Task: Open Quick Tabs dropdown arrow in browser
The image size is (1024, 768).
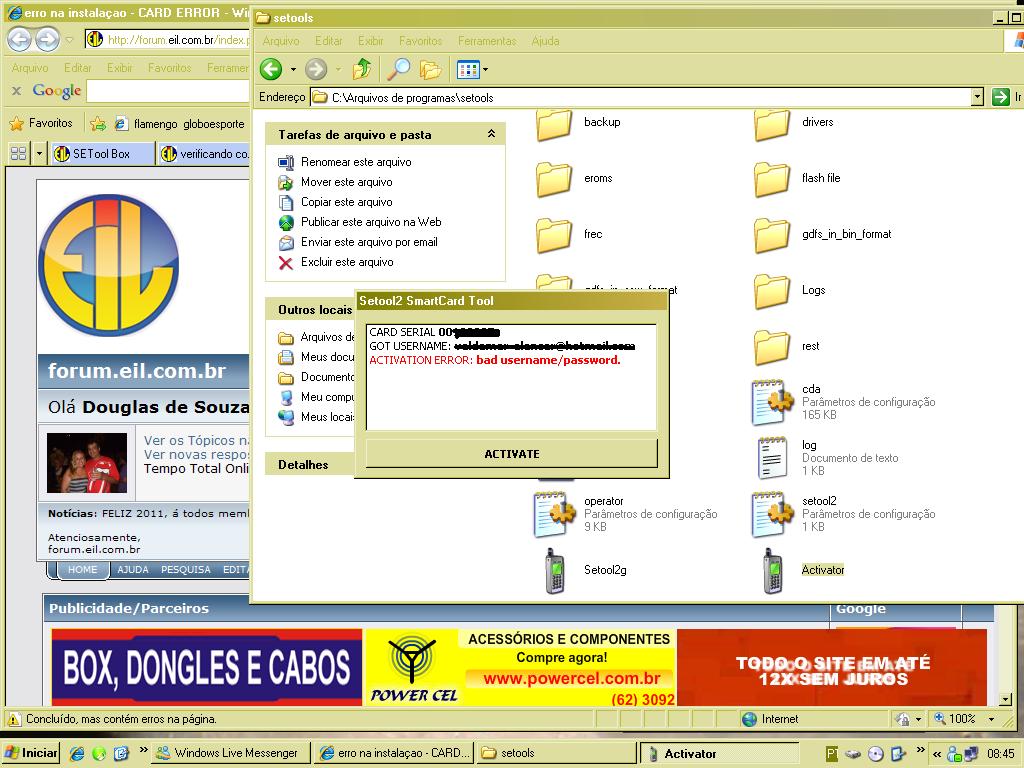Action: pos(39,154)
